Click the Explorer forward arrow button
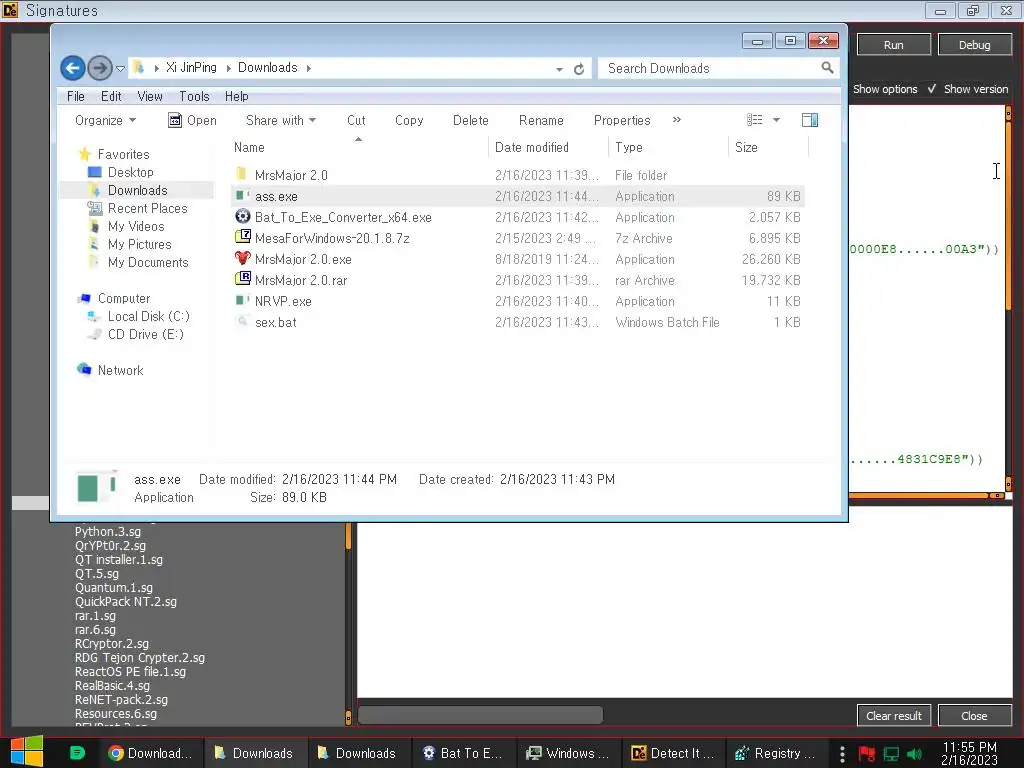This screenshot has height=768, width=1024. (99, 68)
